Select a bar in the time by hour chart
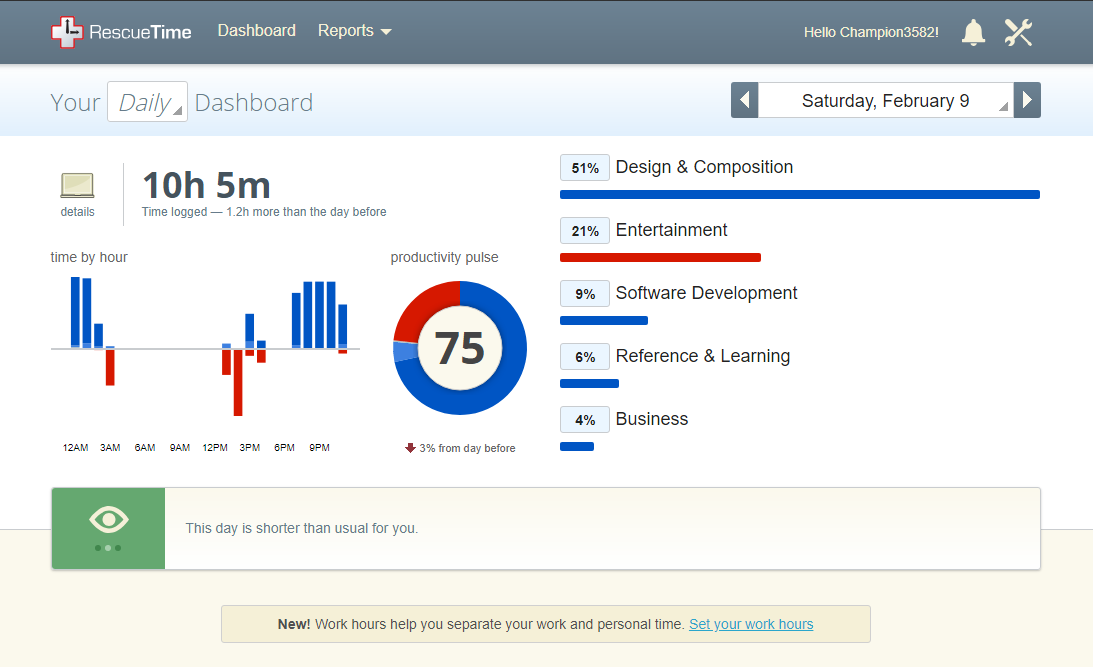Viewport: 1093px width, 667px height. [78, 310]
